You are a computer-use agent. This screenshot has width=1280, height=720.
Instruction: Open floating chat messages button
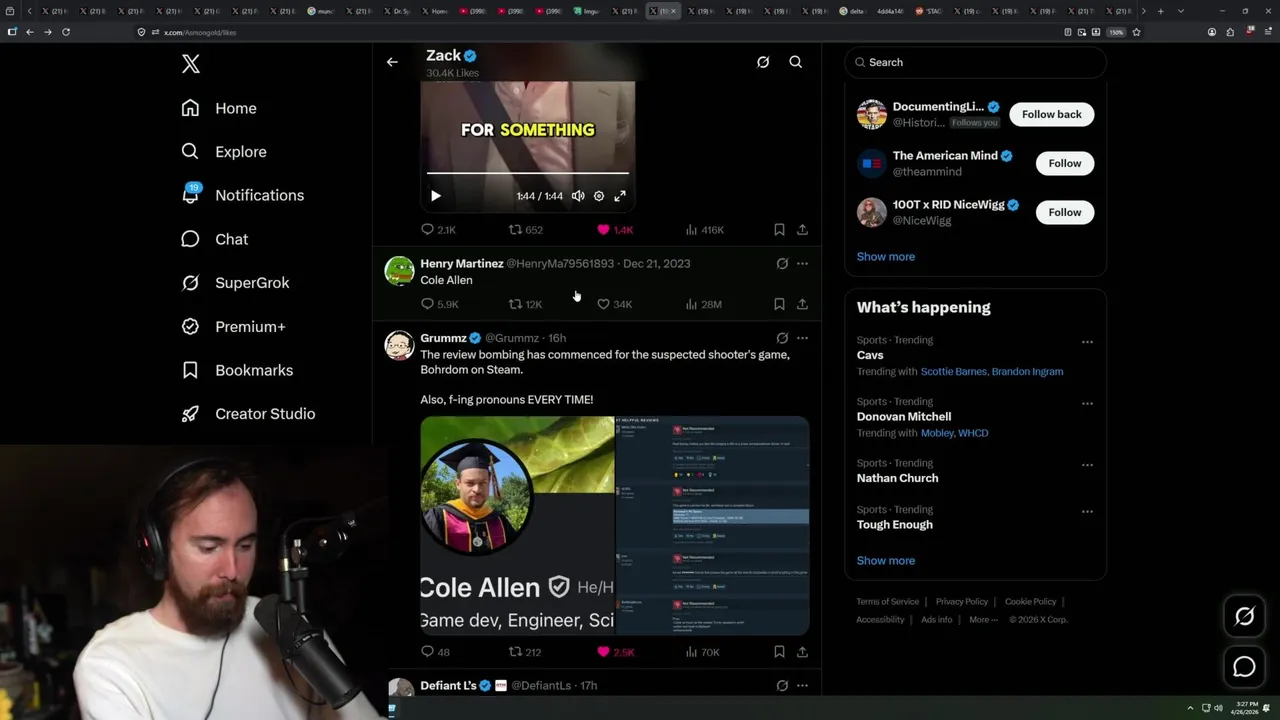[x=1244, y=667]
